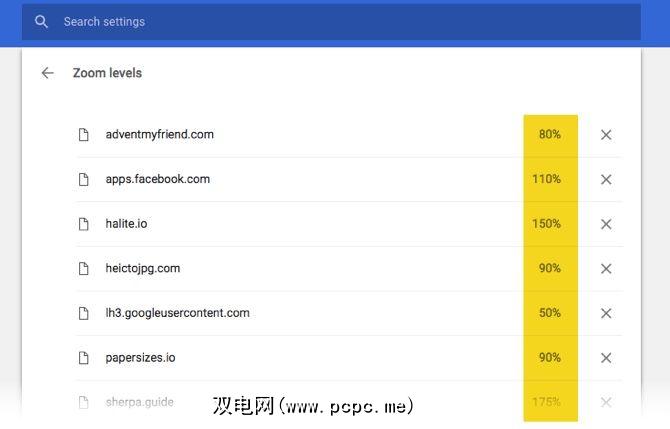The height and width of the screenshot is (429, 670).
Task: Select the lh3.googleusercontent.com entry text
Action: coord(177,313)
